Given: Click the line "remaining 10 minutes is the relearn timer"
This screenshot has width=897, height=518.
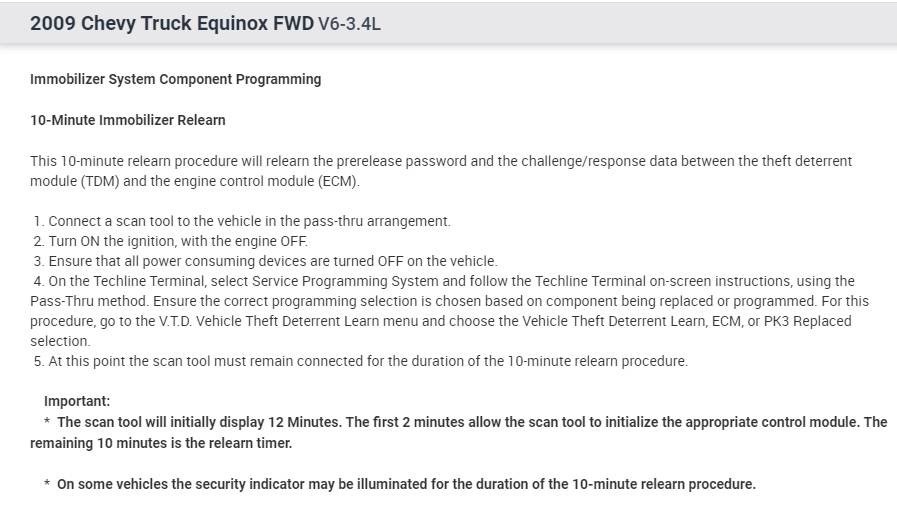Looking at the screenshot, I should 161,443.
